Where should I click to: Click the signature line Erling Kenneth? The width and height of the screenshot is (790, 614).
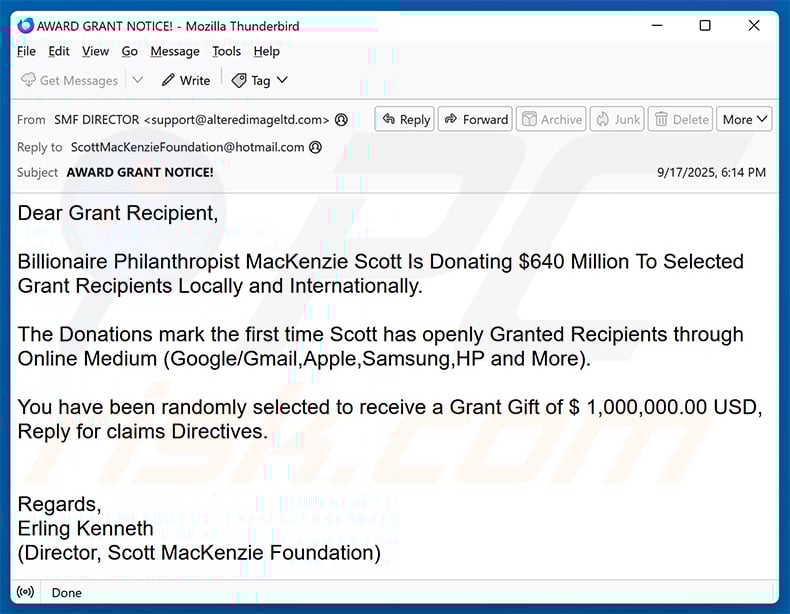pyautogui.click(x=86, y=528)
